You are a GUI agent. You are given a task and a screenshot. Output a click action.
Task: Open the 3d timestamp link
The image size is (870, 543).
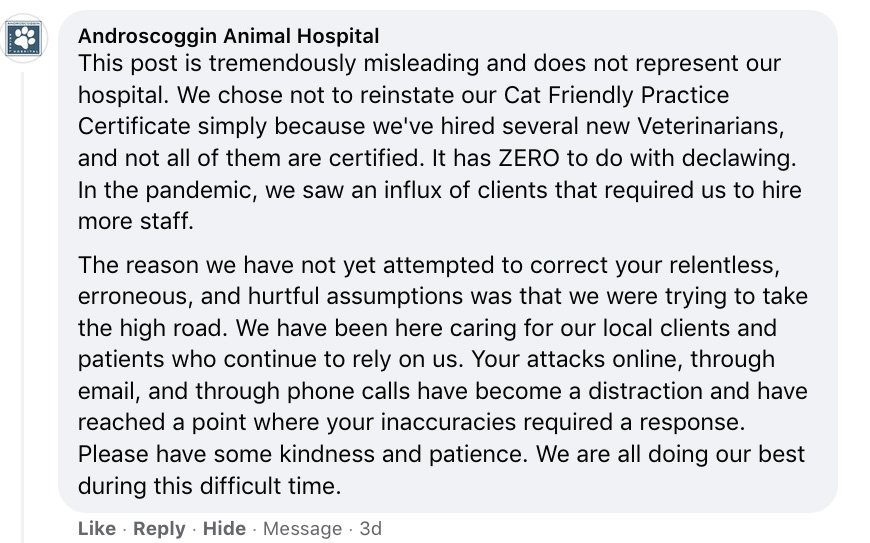tap(371, 529)
